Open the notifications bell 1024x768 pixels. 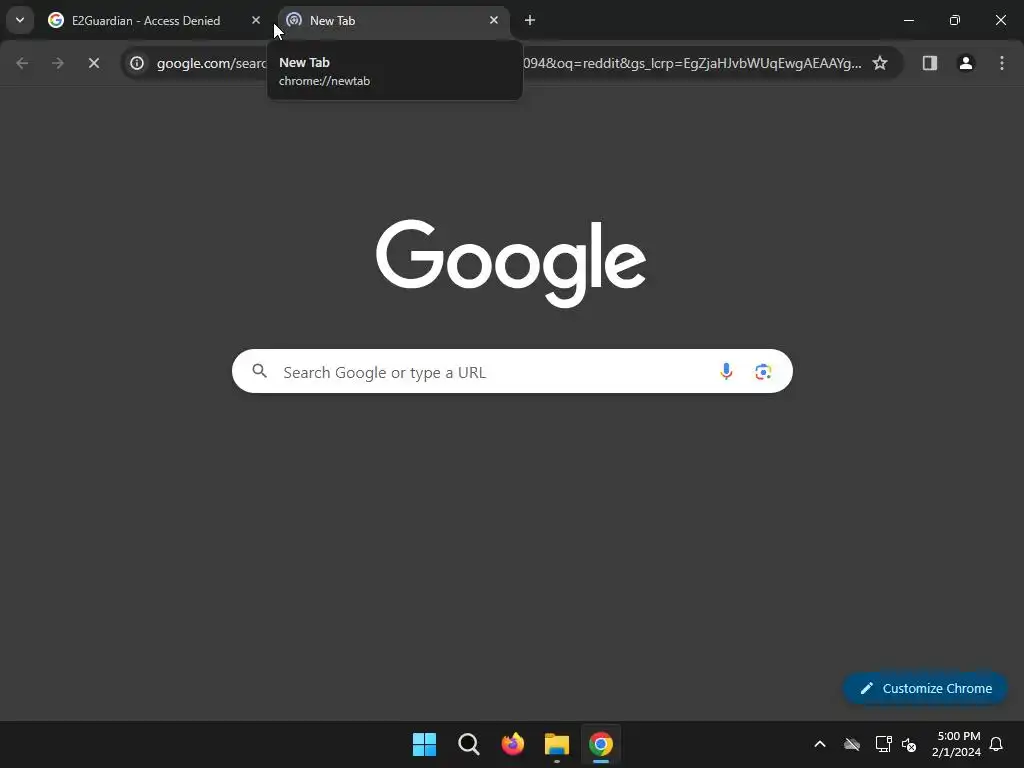(997, 744)
